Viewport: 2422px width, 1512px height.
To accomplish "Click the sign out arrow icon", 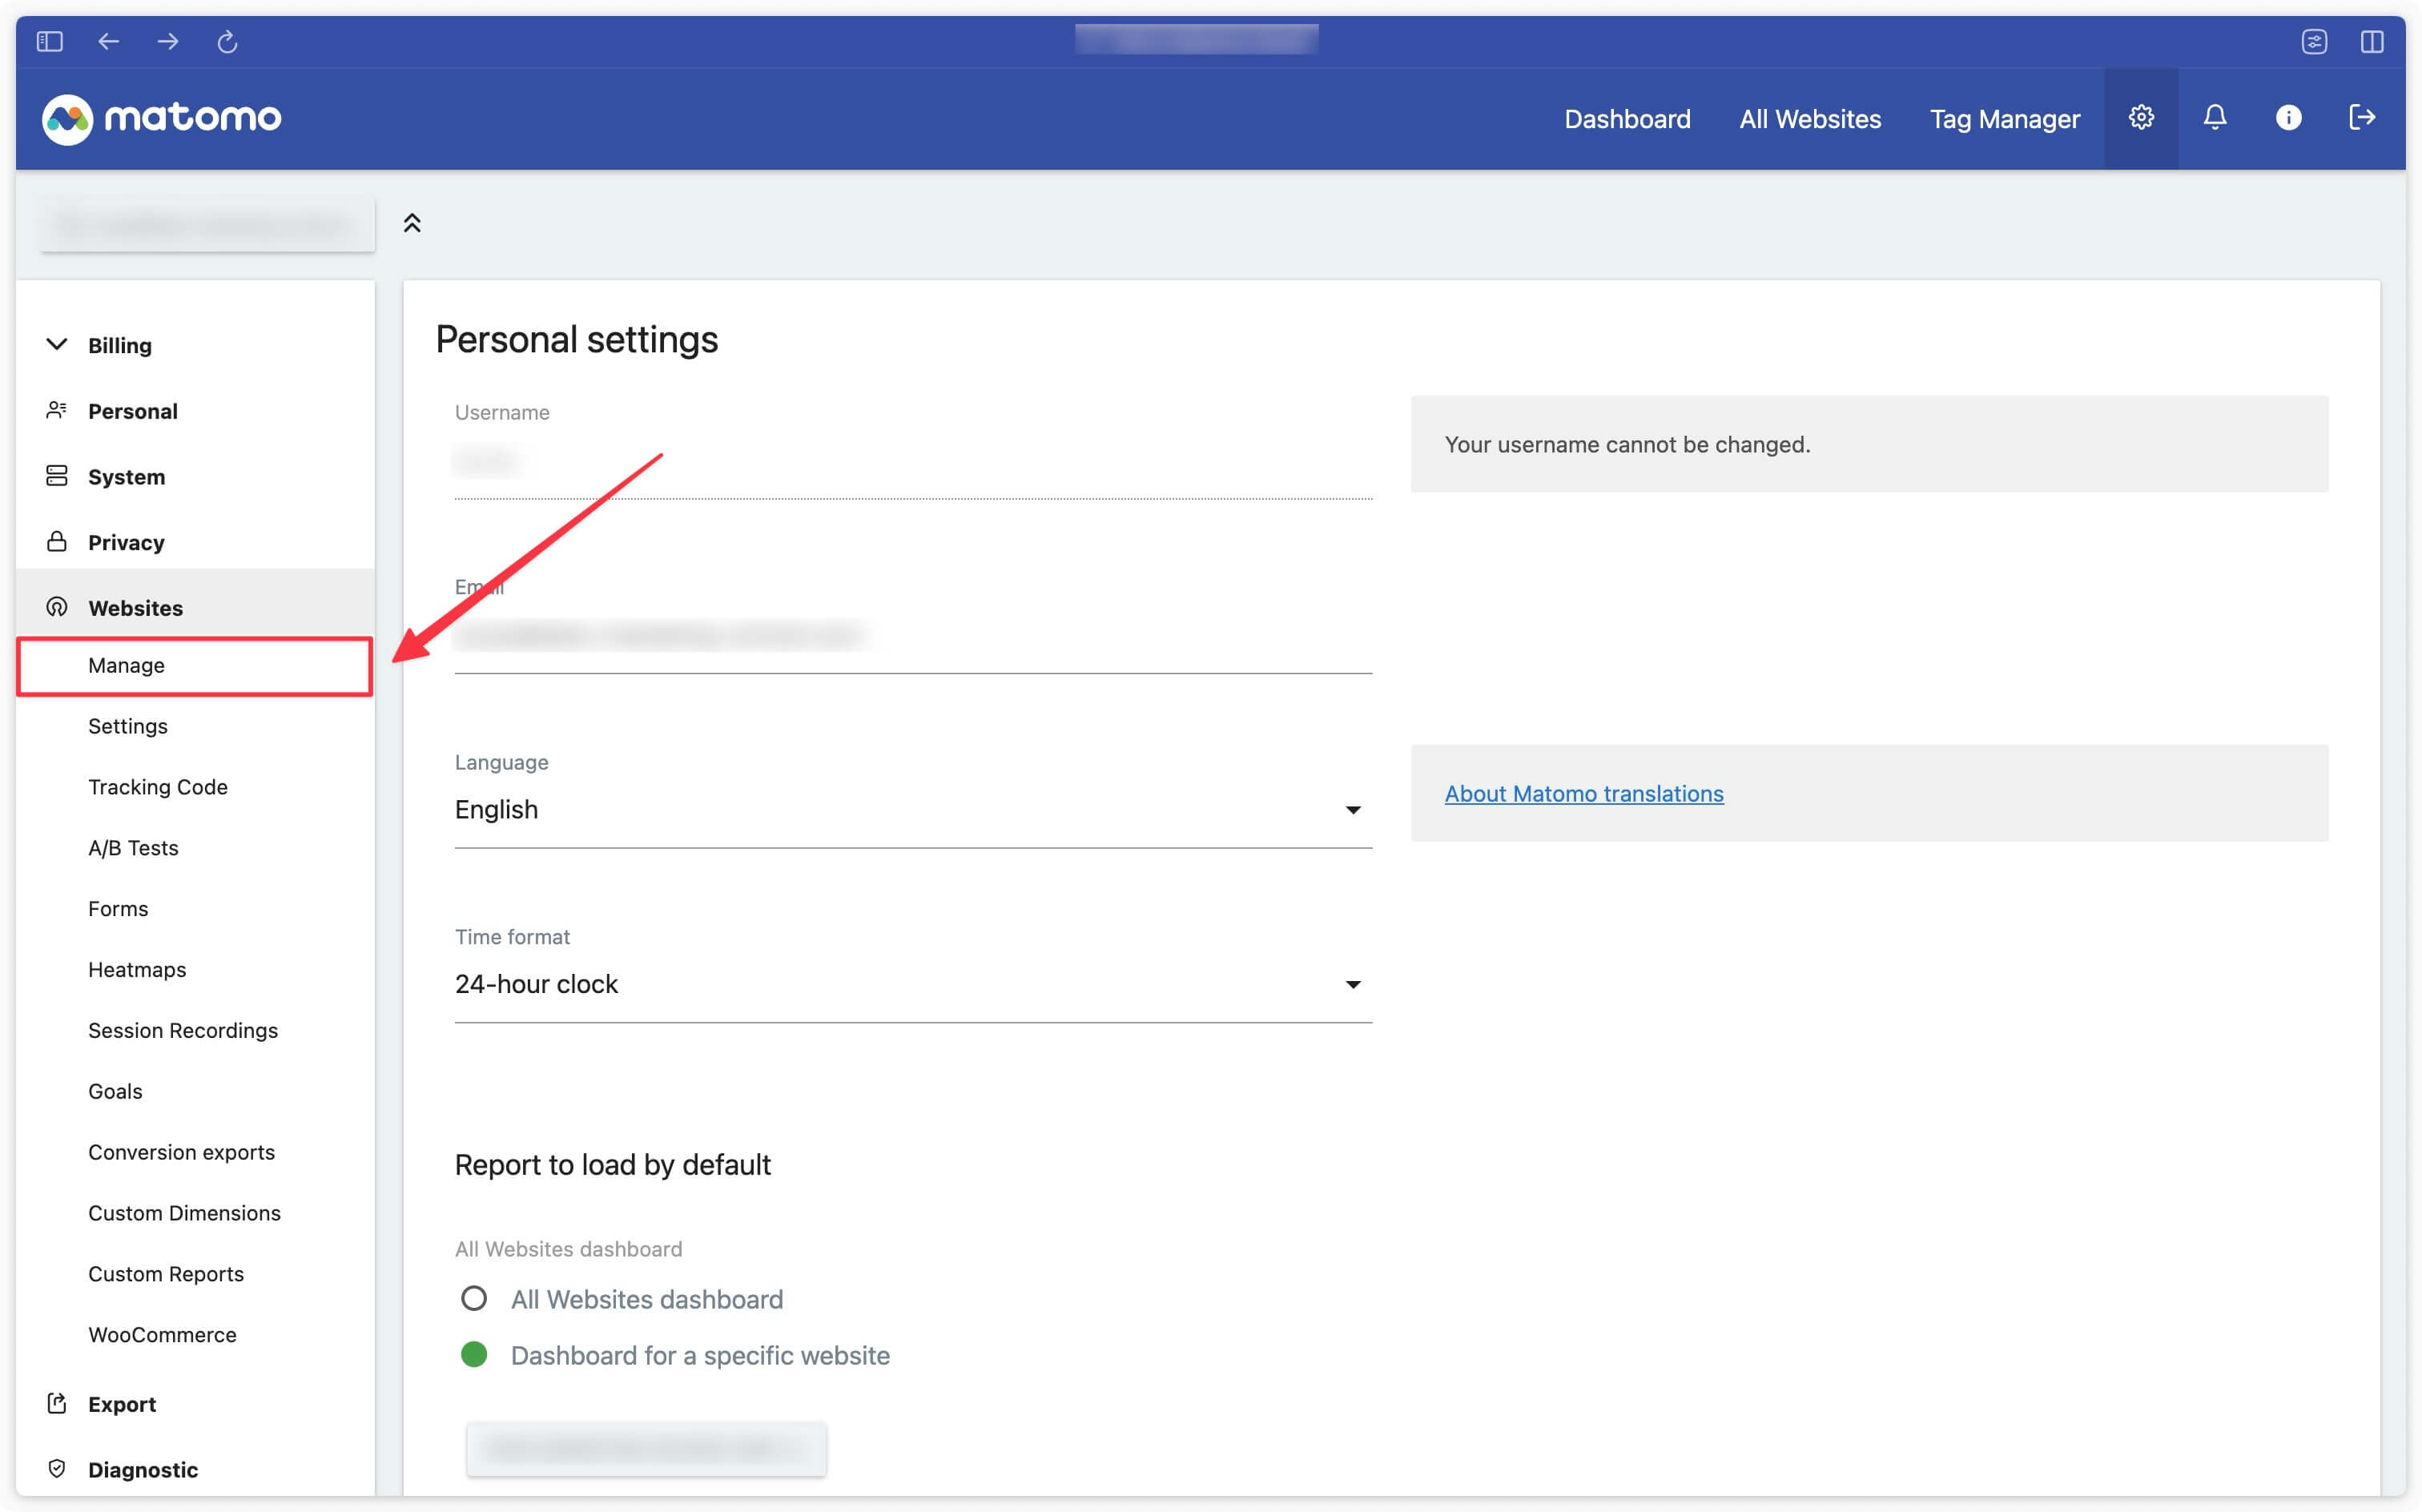I will [x=2363, y=119].
